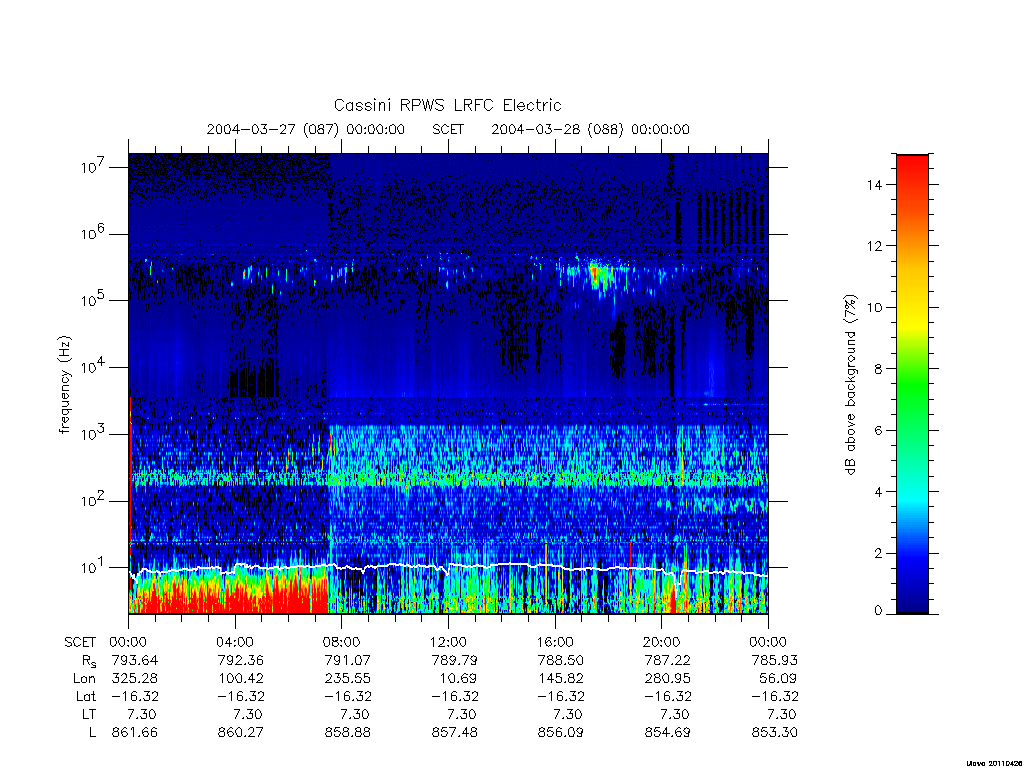Select the 12:00 SCET time label
The height and width of the screenshot is (768, 1024).
448,642
